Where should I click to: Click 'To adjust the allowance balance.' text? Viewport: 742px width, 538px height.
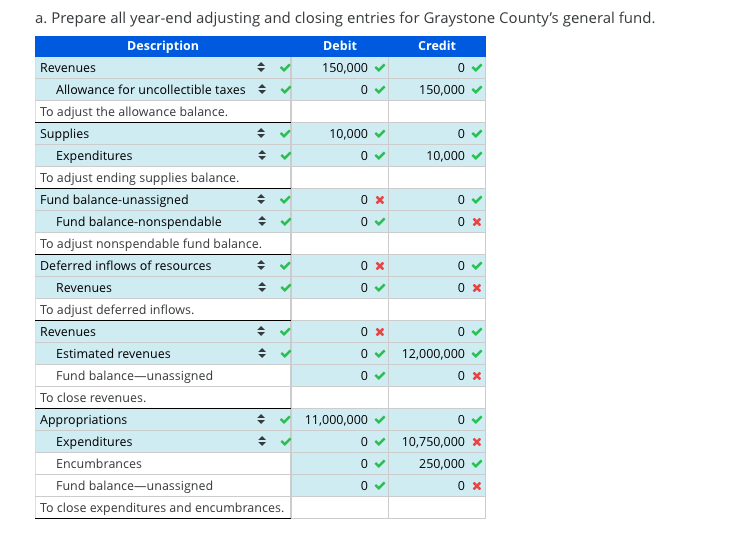click(x=134, y=112)
